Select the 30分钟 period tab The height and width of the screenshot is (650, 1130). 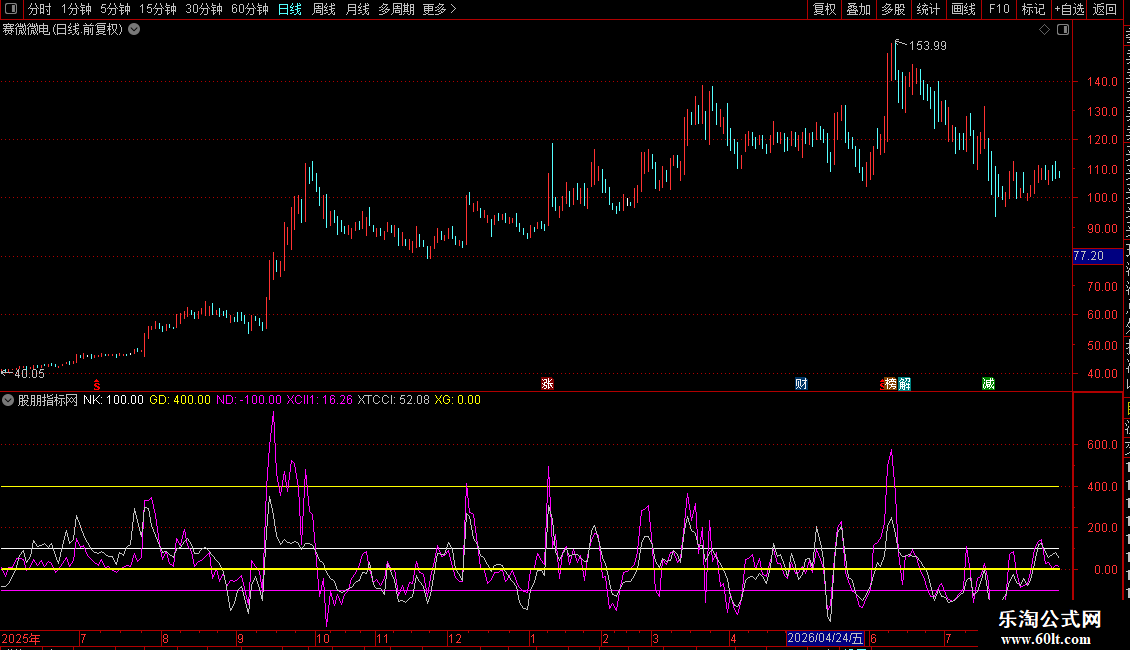click(x=204, y=9)
